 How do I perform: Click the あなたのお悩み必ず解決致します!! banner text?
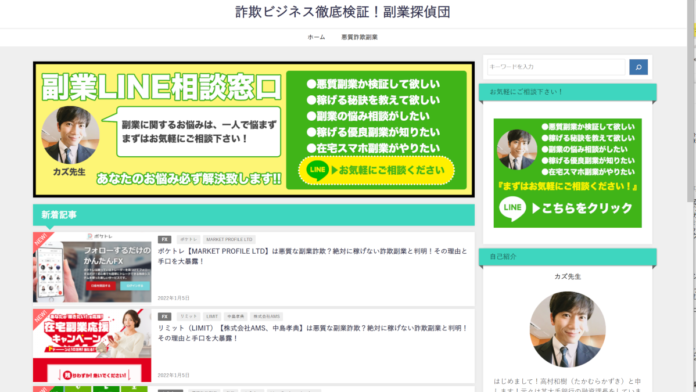189,179
